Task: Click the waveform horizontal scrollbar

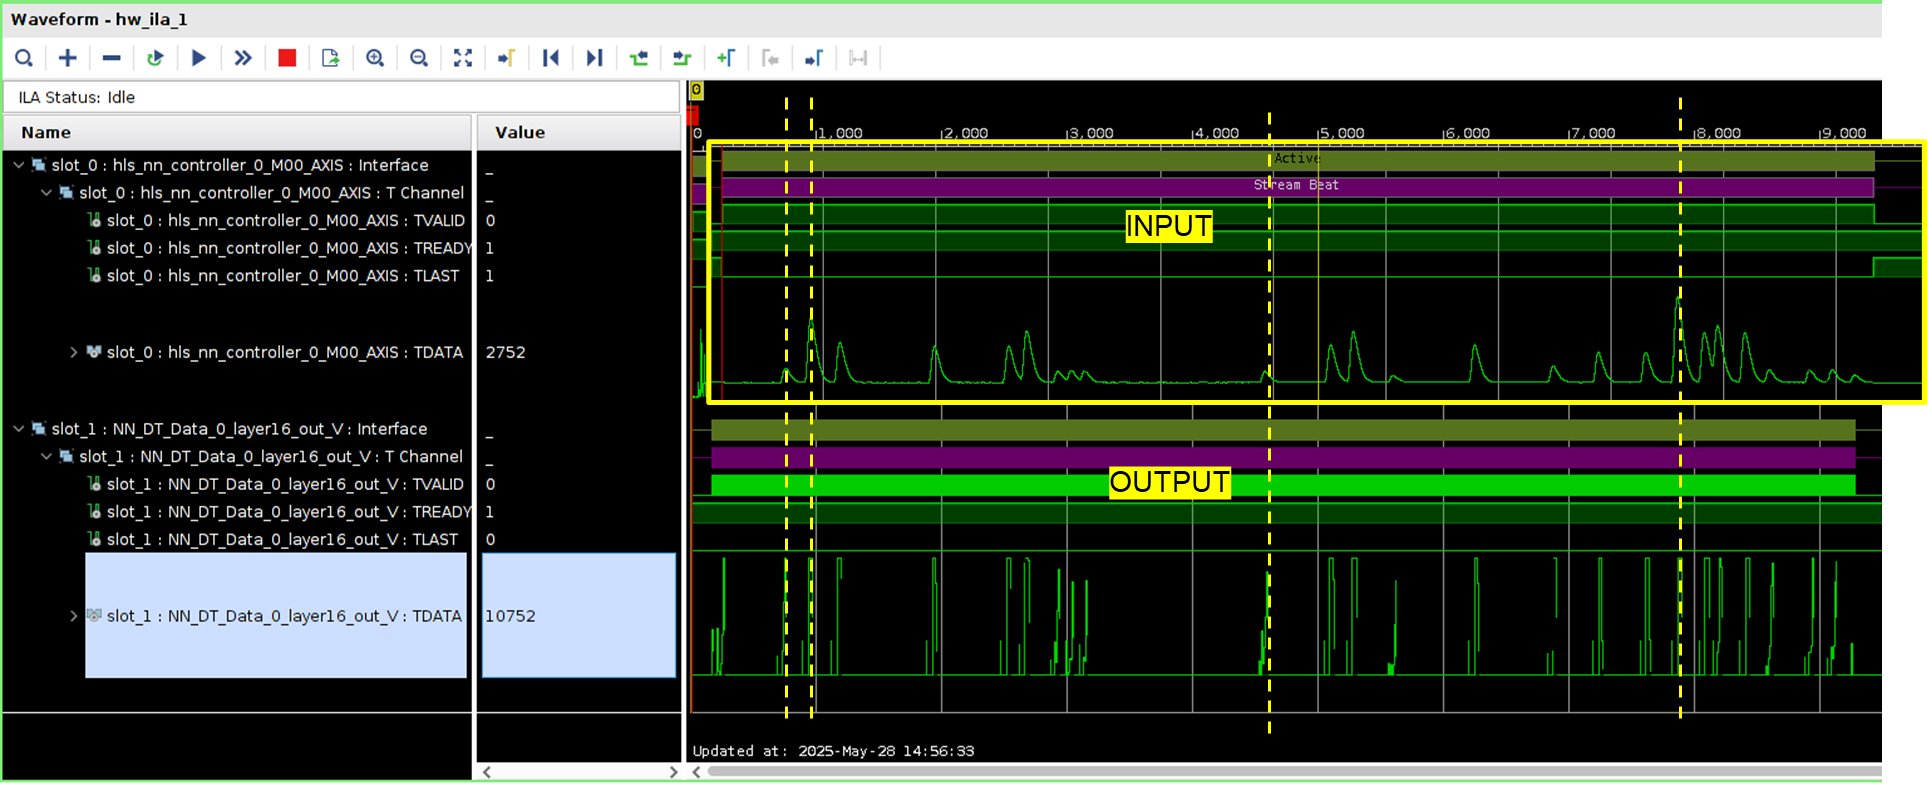Action: click(1290, 772)
